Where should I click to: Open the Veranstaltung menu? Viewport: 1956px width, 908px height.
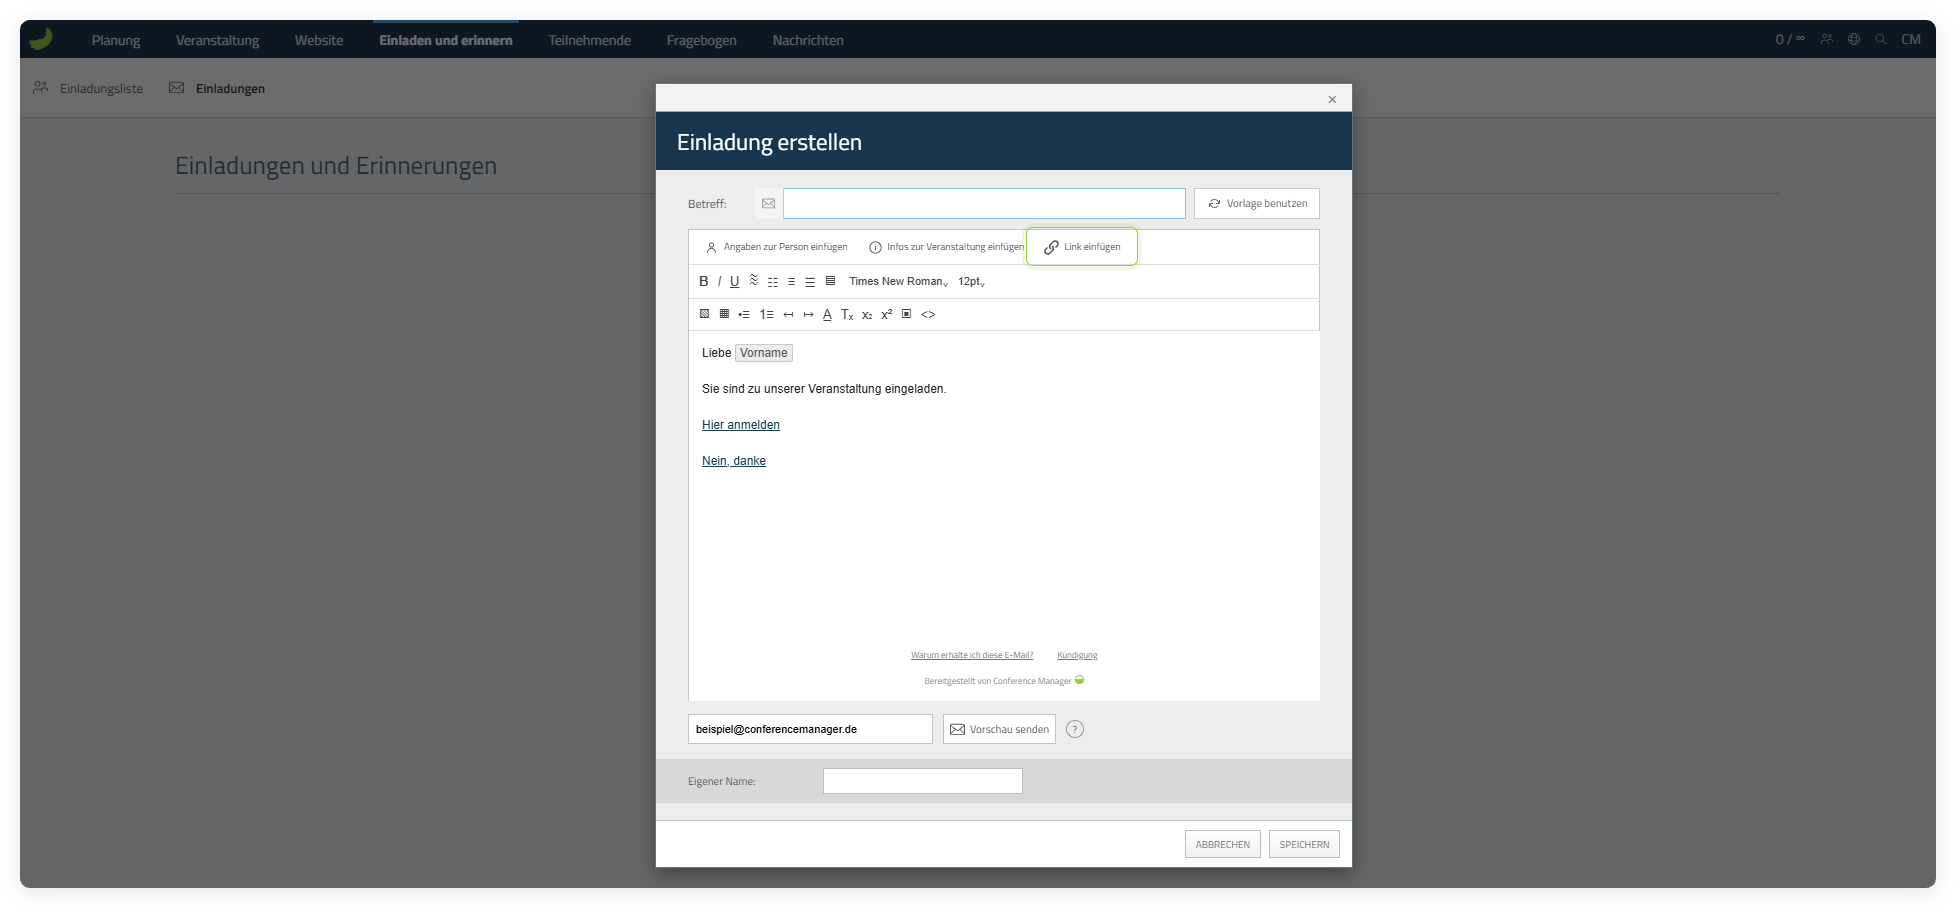(217, 40)
